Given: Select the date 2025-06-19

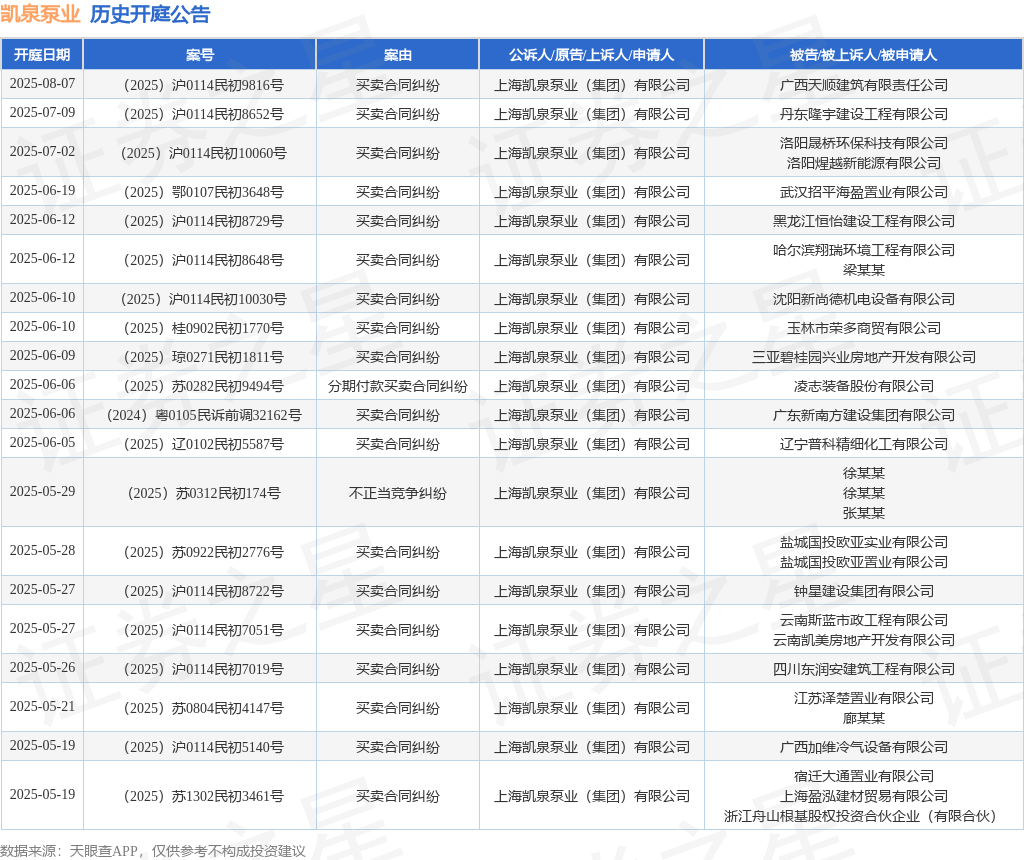Looking at the screenshot, I should [x=42, y=191].
